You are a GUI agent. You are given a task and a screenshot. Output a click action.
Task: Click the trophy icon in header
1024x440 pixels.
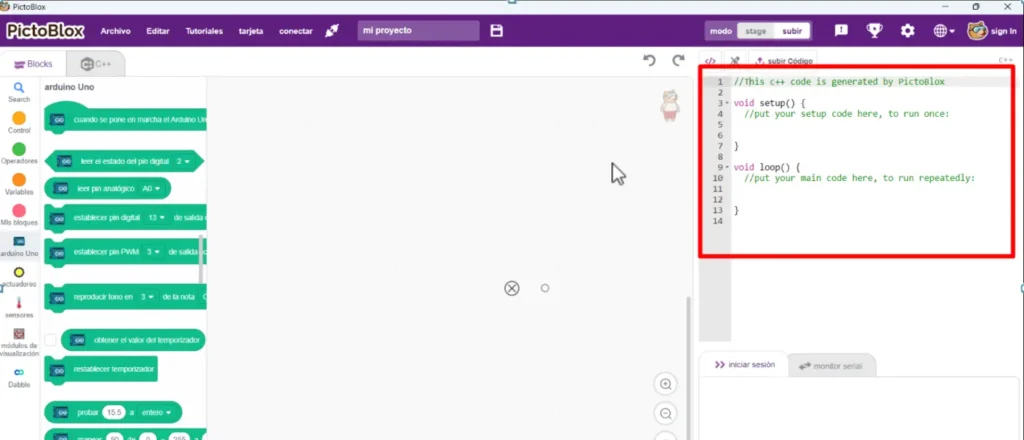pyautogui.click(x=874, y=31)
